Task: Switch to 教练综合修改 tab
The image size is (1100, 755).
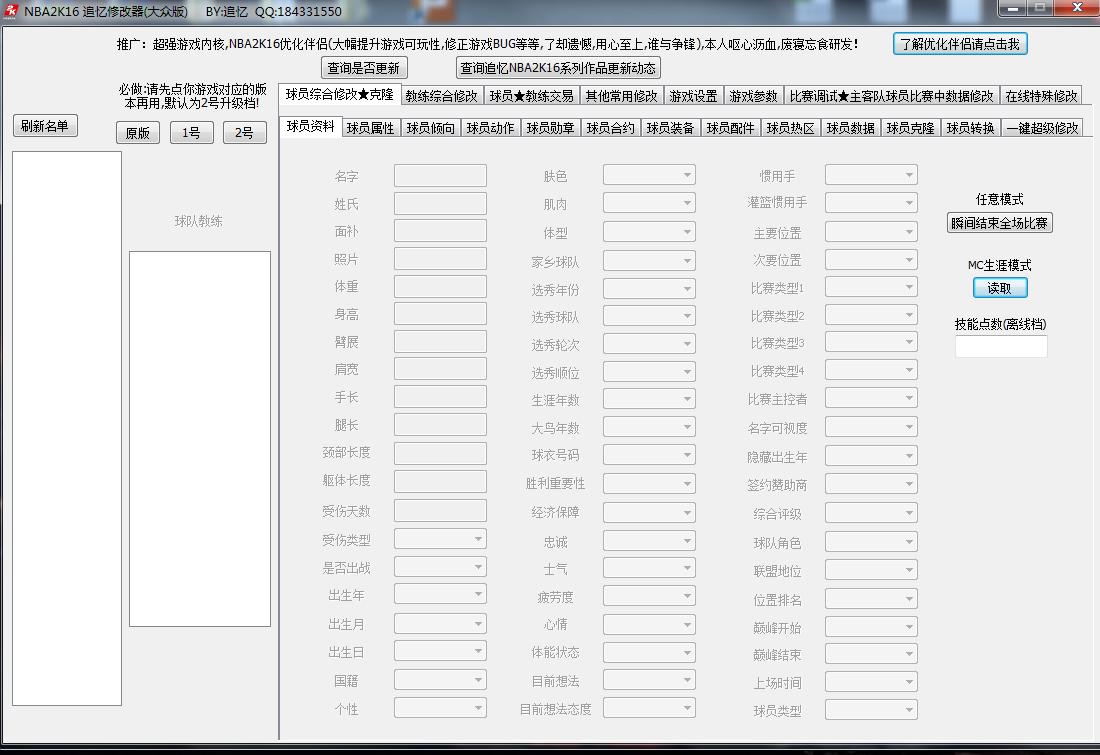Action: coord(442,95)
